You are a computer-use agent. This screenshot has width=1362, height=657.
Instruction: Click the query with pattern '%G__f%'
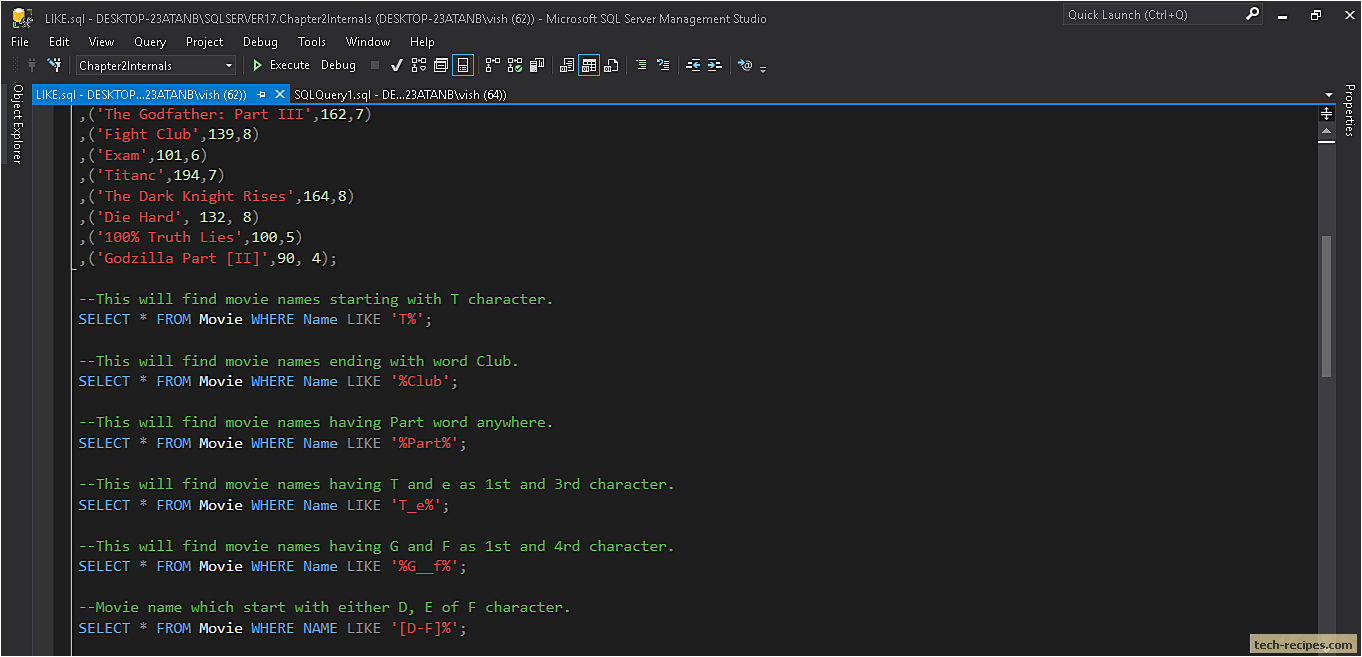pos(273,566)
